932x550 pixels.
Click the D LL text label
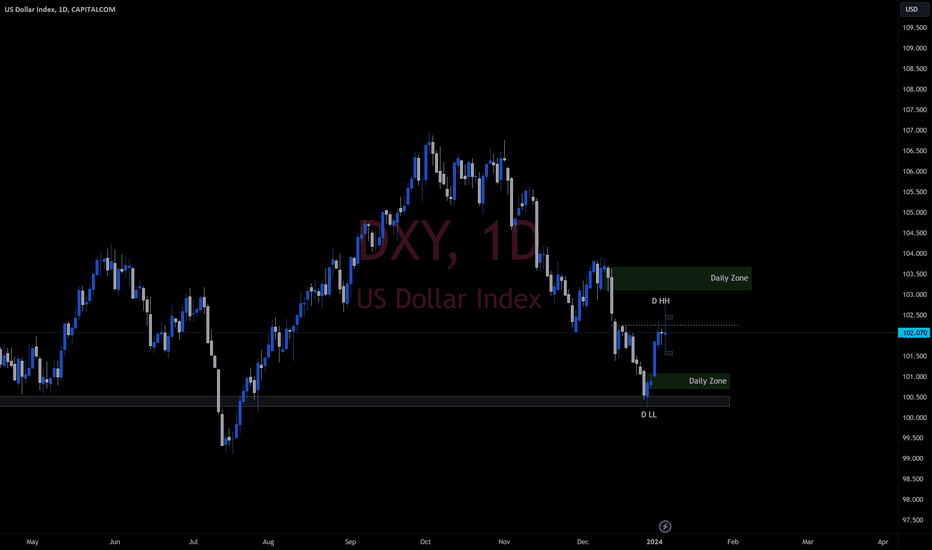pos(648,414)
